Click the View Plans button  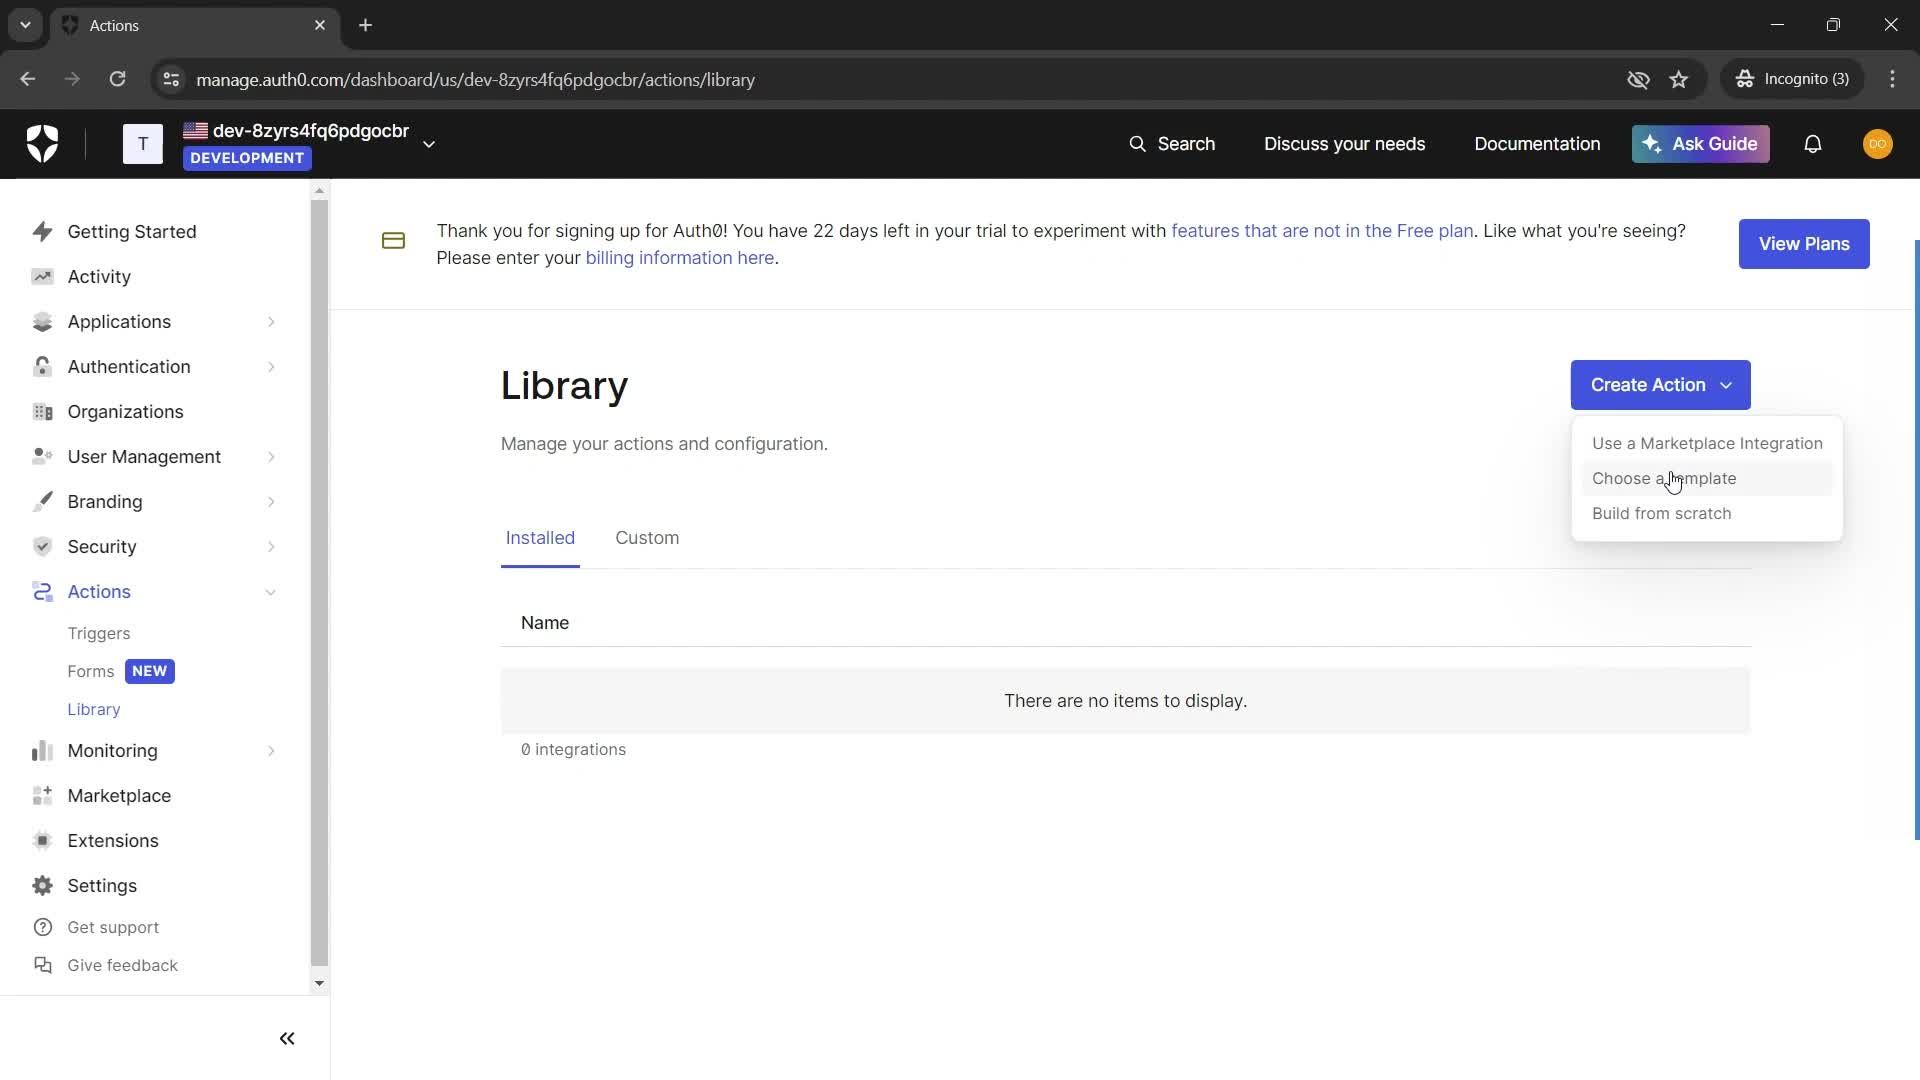tap(1803, 244)
